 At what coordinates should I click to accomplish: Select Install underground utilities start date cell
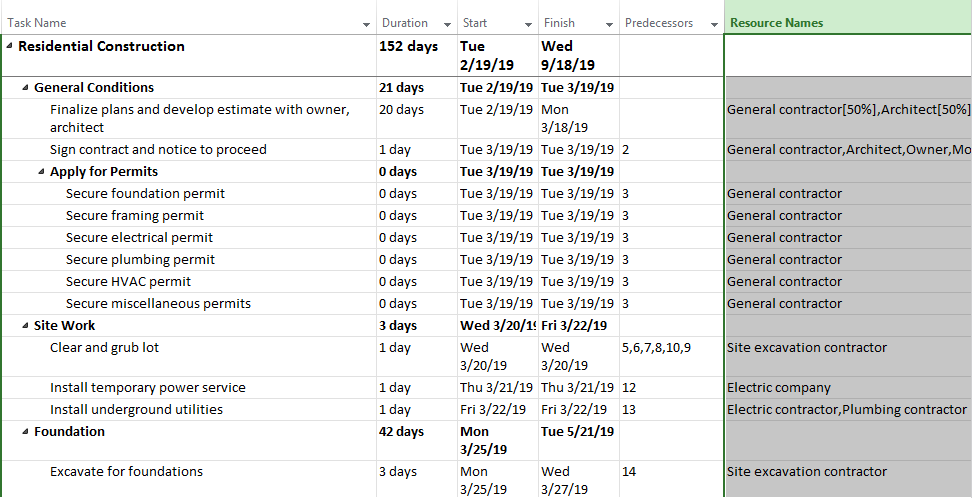[495, 410]
